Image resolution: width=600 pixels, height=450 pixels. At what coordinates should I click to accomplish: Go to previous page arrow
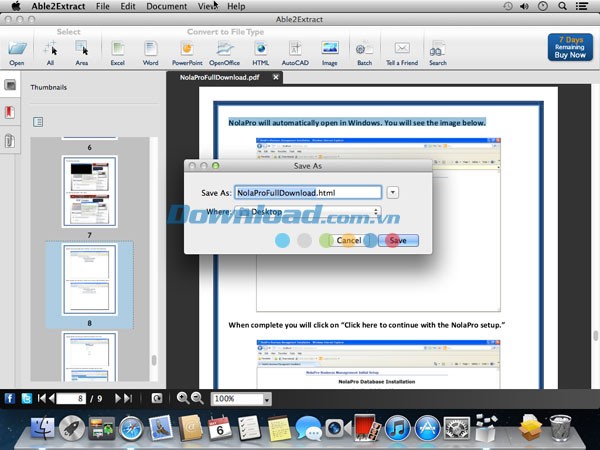pyautogui.click(x=51, y=398)
